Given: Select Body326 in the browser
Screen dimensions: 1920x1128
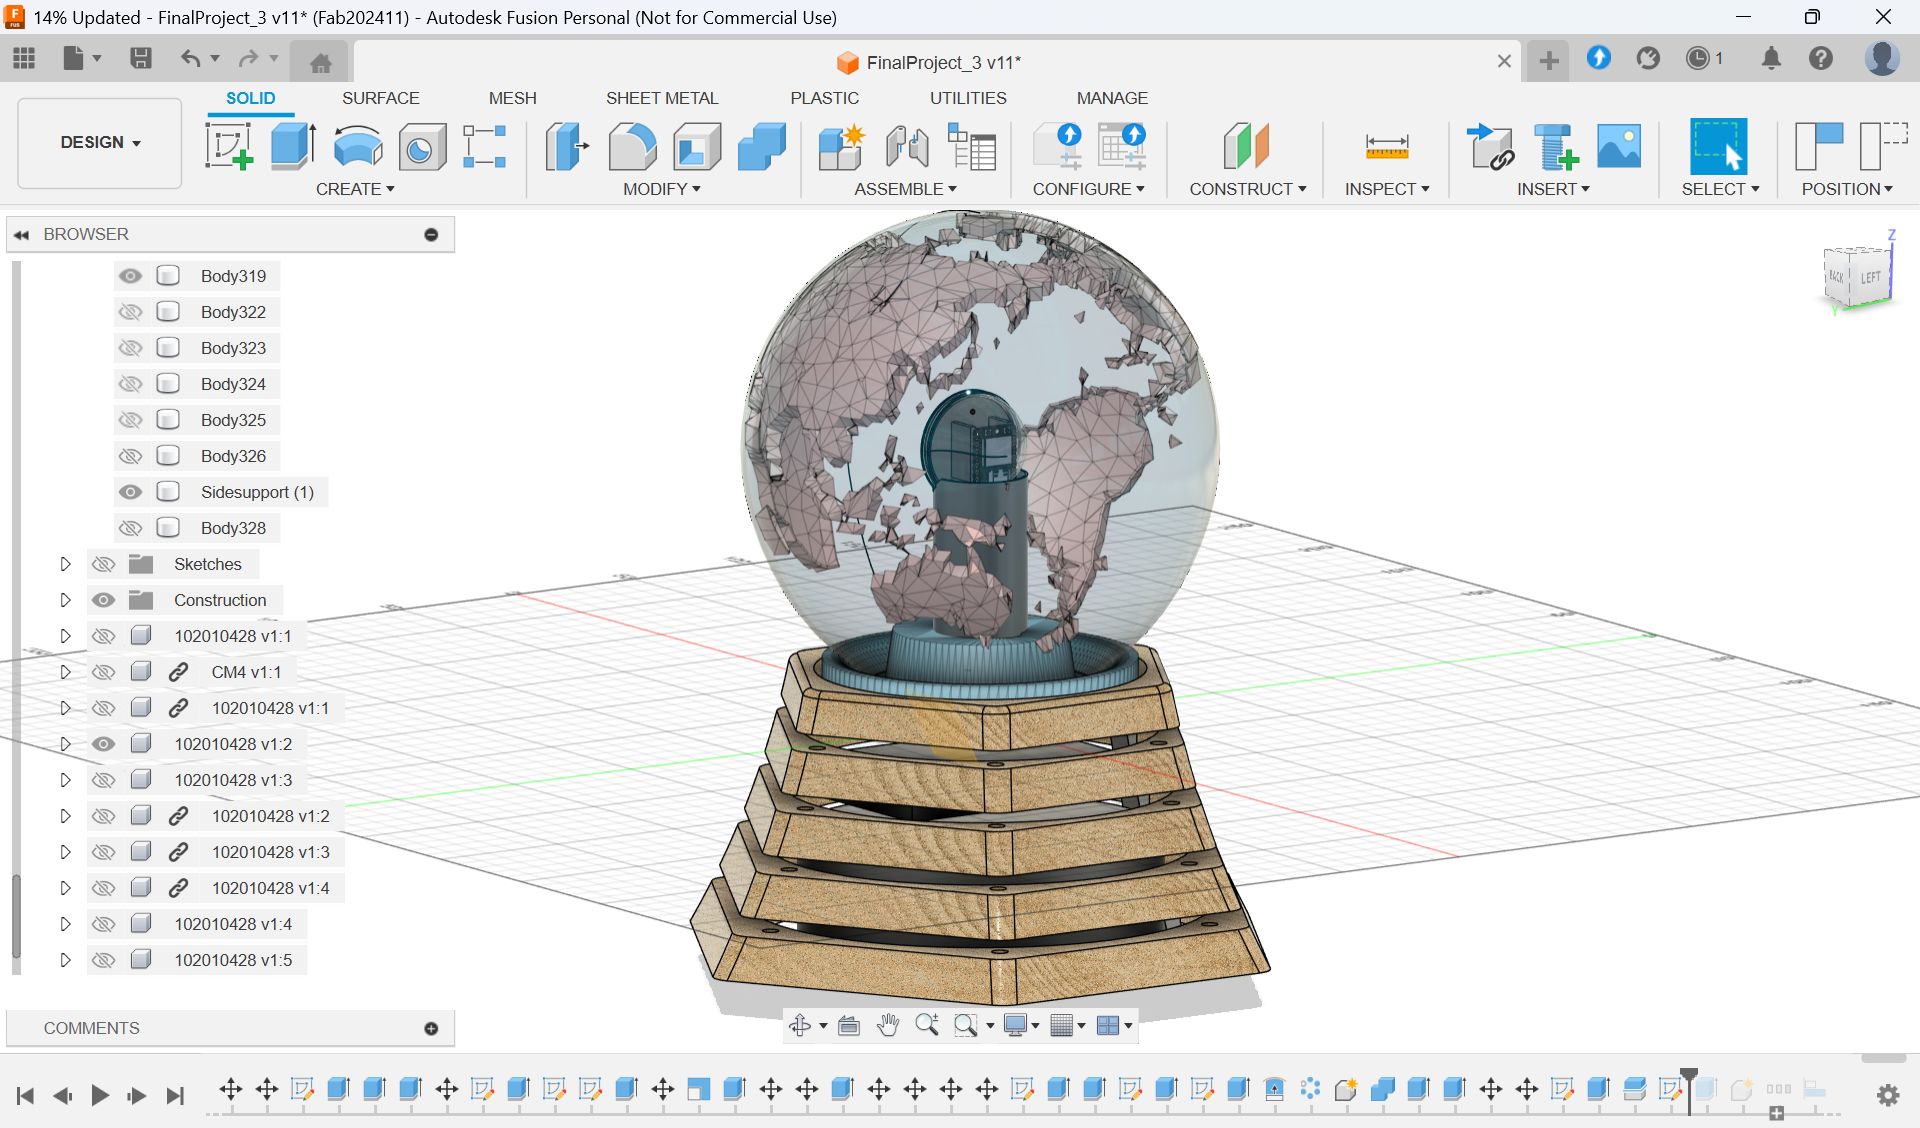Looking at the screenshot, I should click(x=233, y=456).
